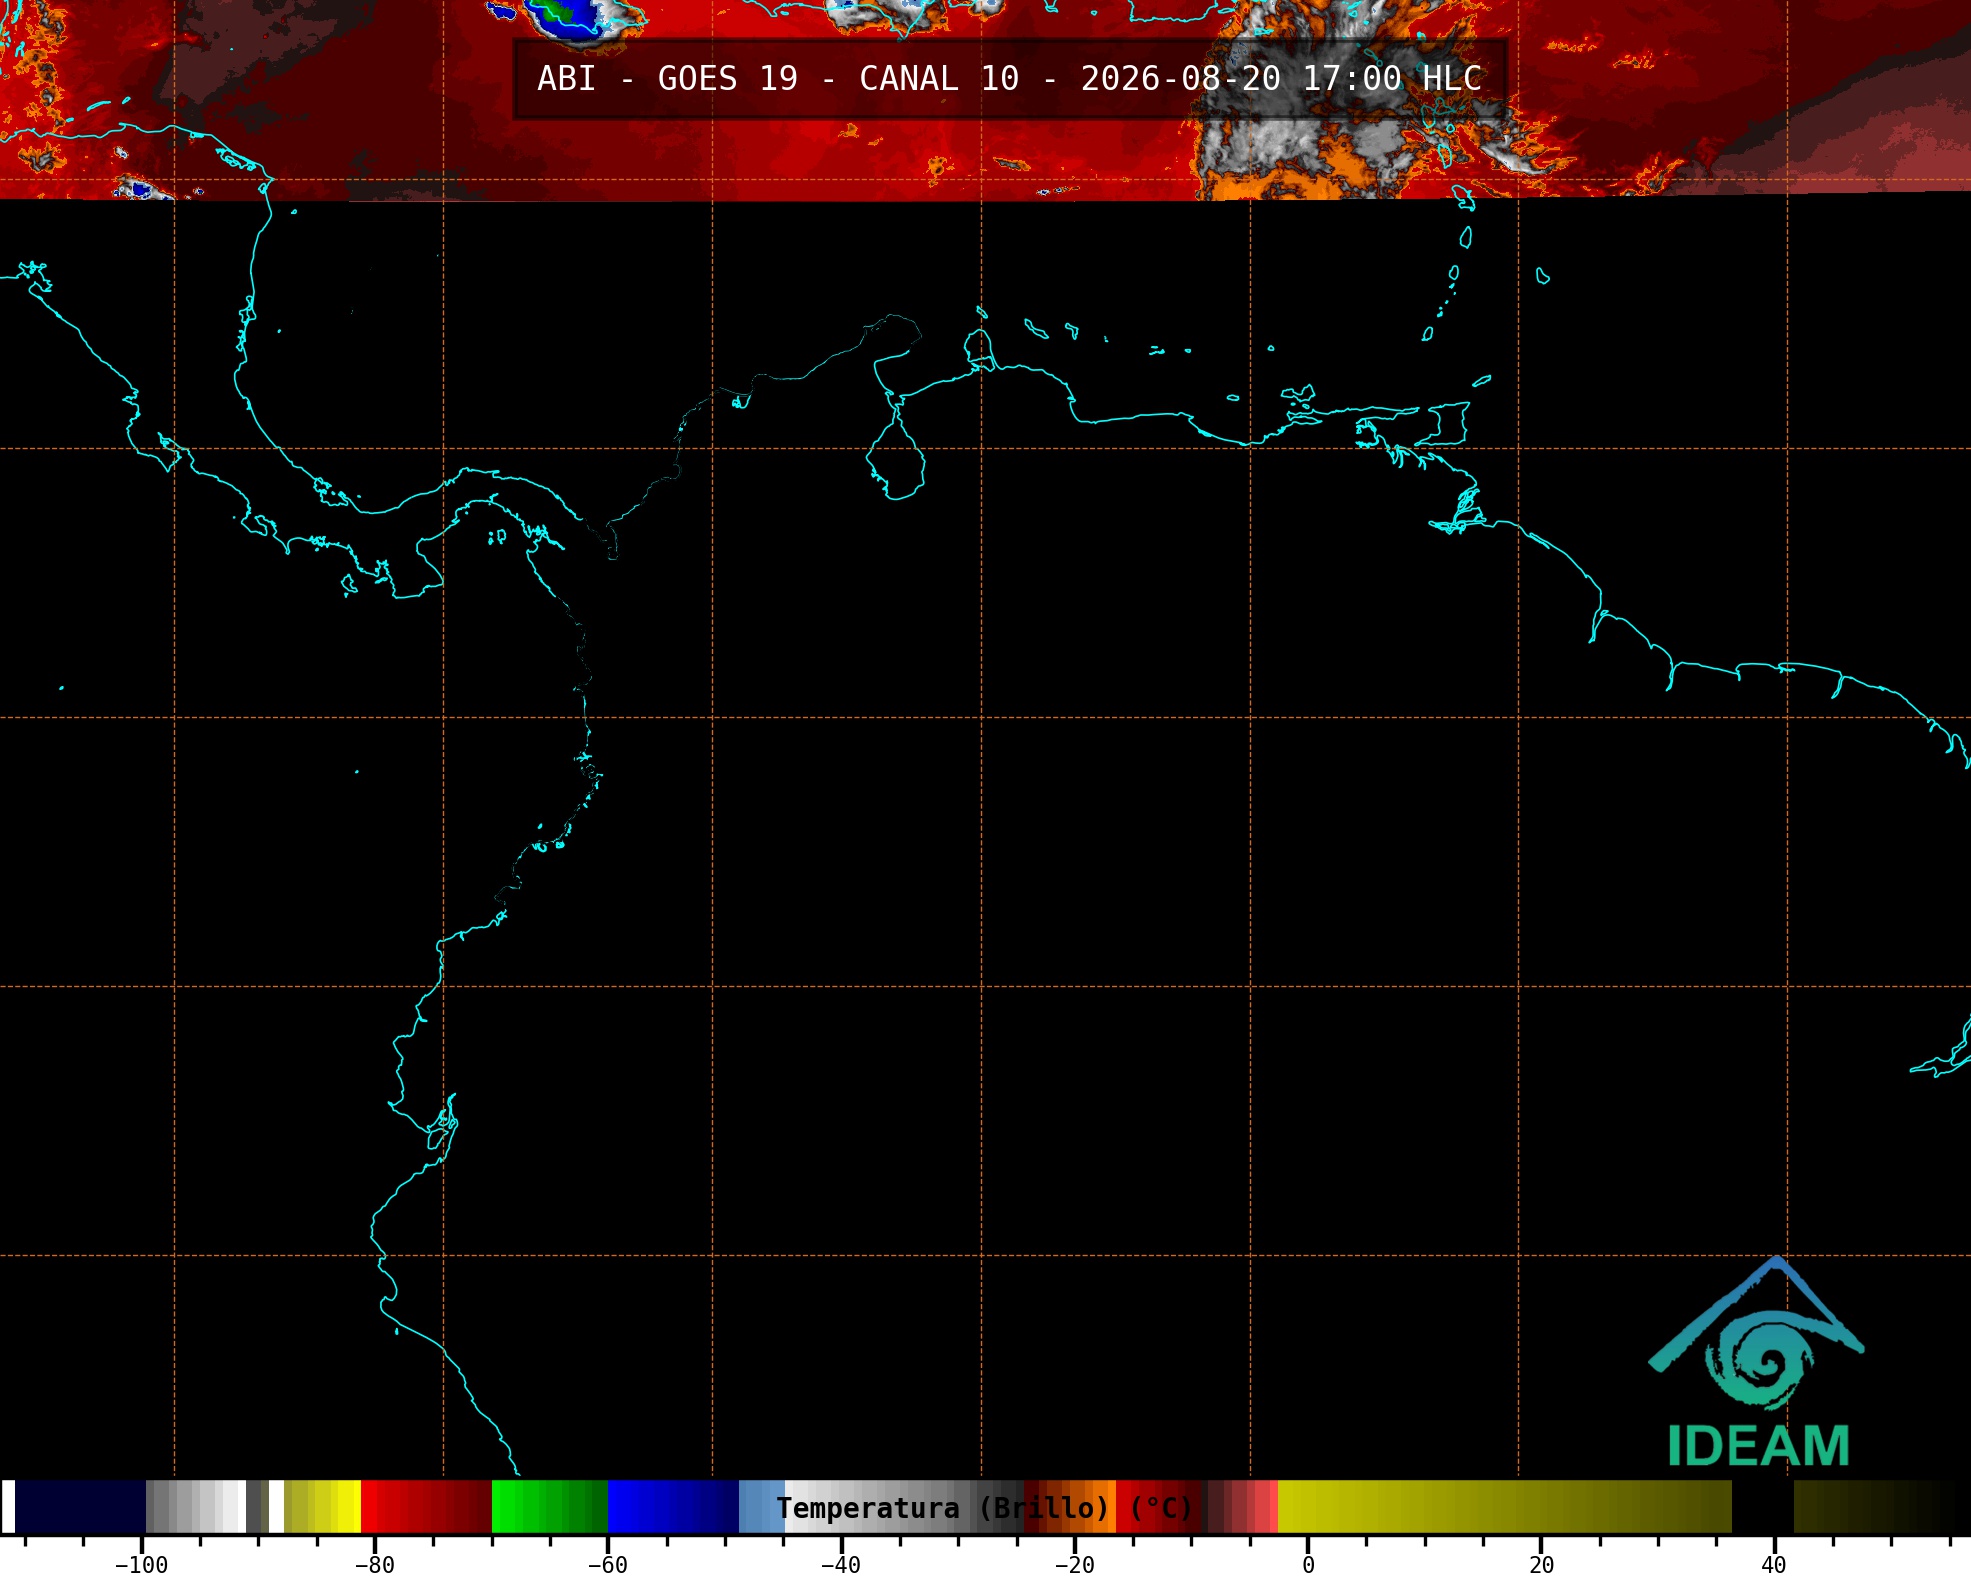Image resolution: width=1971 pixels, height=1577 pixels.
Task: Click the 0 colorbar tick label
Action: (1308, 1565)
